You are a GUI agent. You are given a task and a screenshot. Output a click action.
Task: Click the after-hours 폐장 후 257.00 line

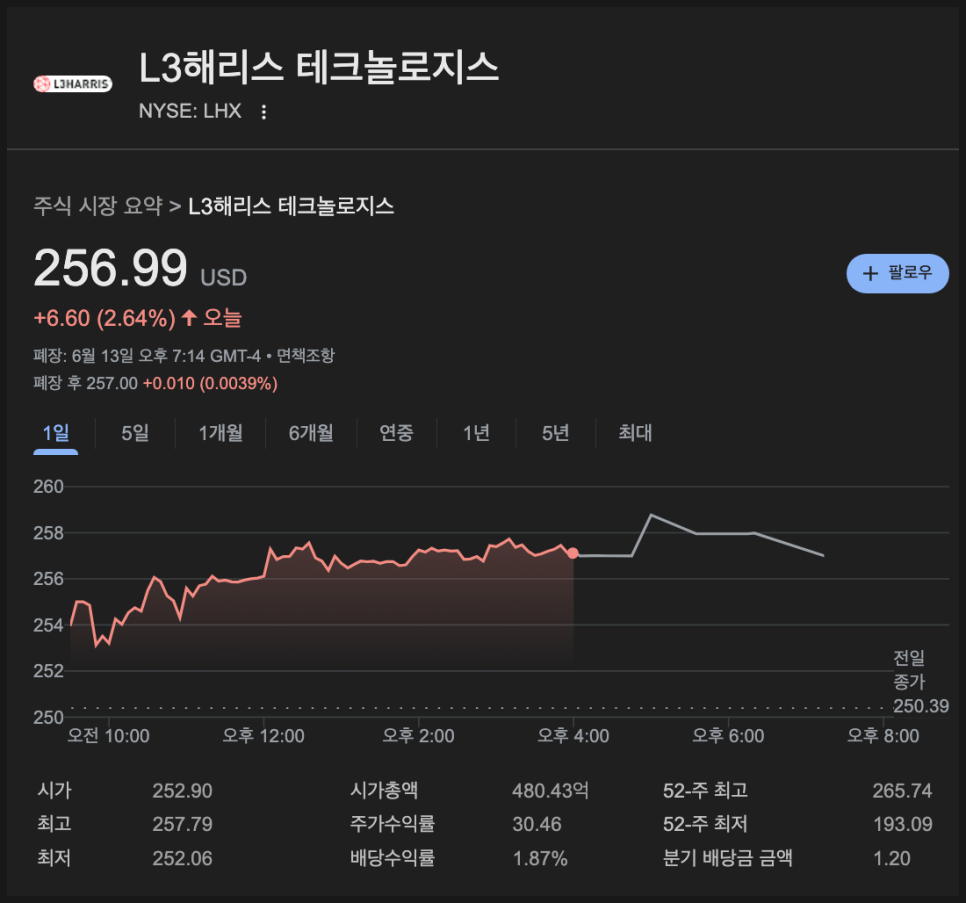[155, 383]
